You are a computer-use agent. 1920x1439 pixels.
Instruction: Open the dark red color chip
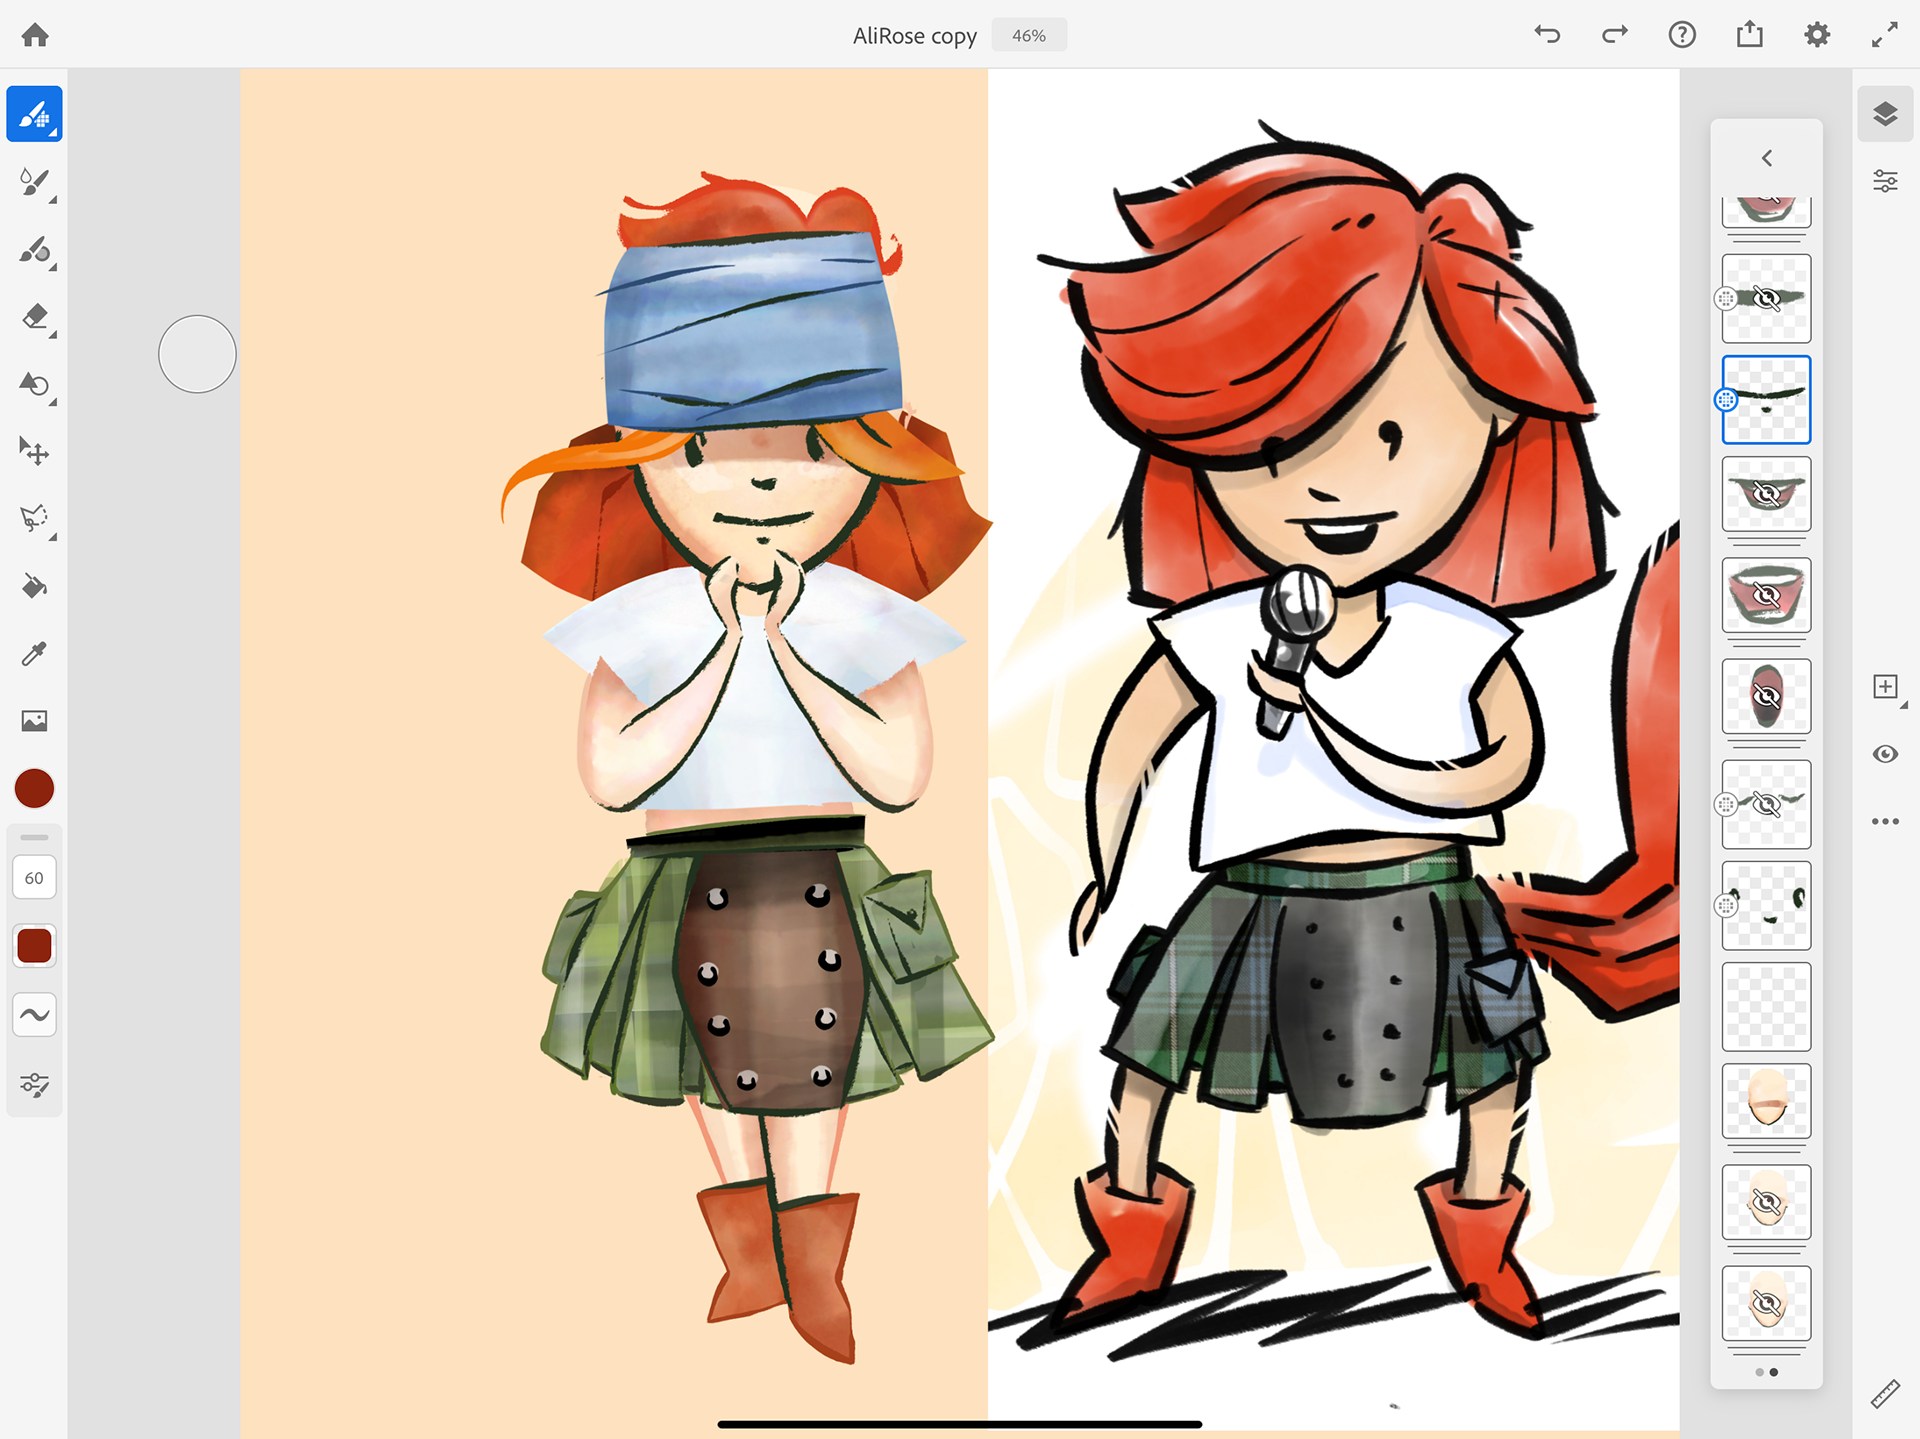[34, 788]
